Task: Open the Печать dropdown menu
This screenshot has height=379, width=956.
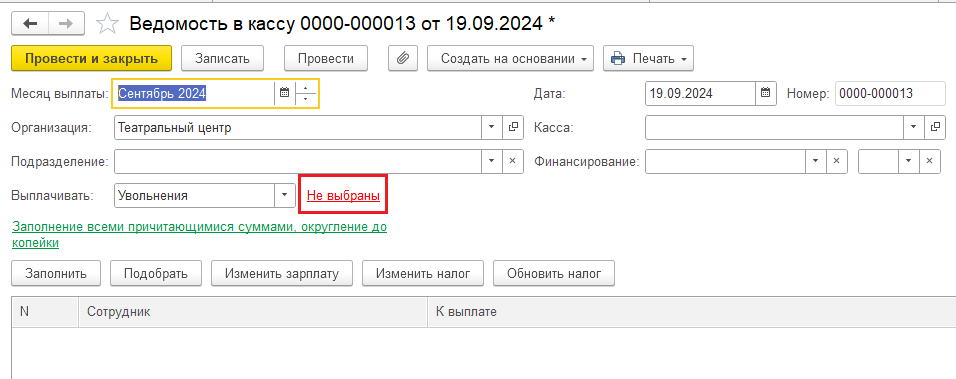Action: [x=648, y=59]
